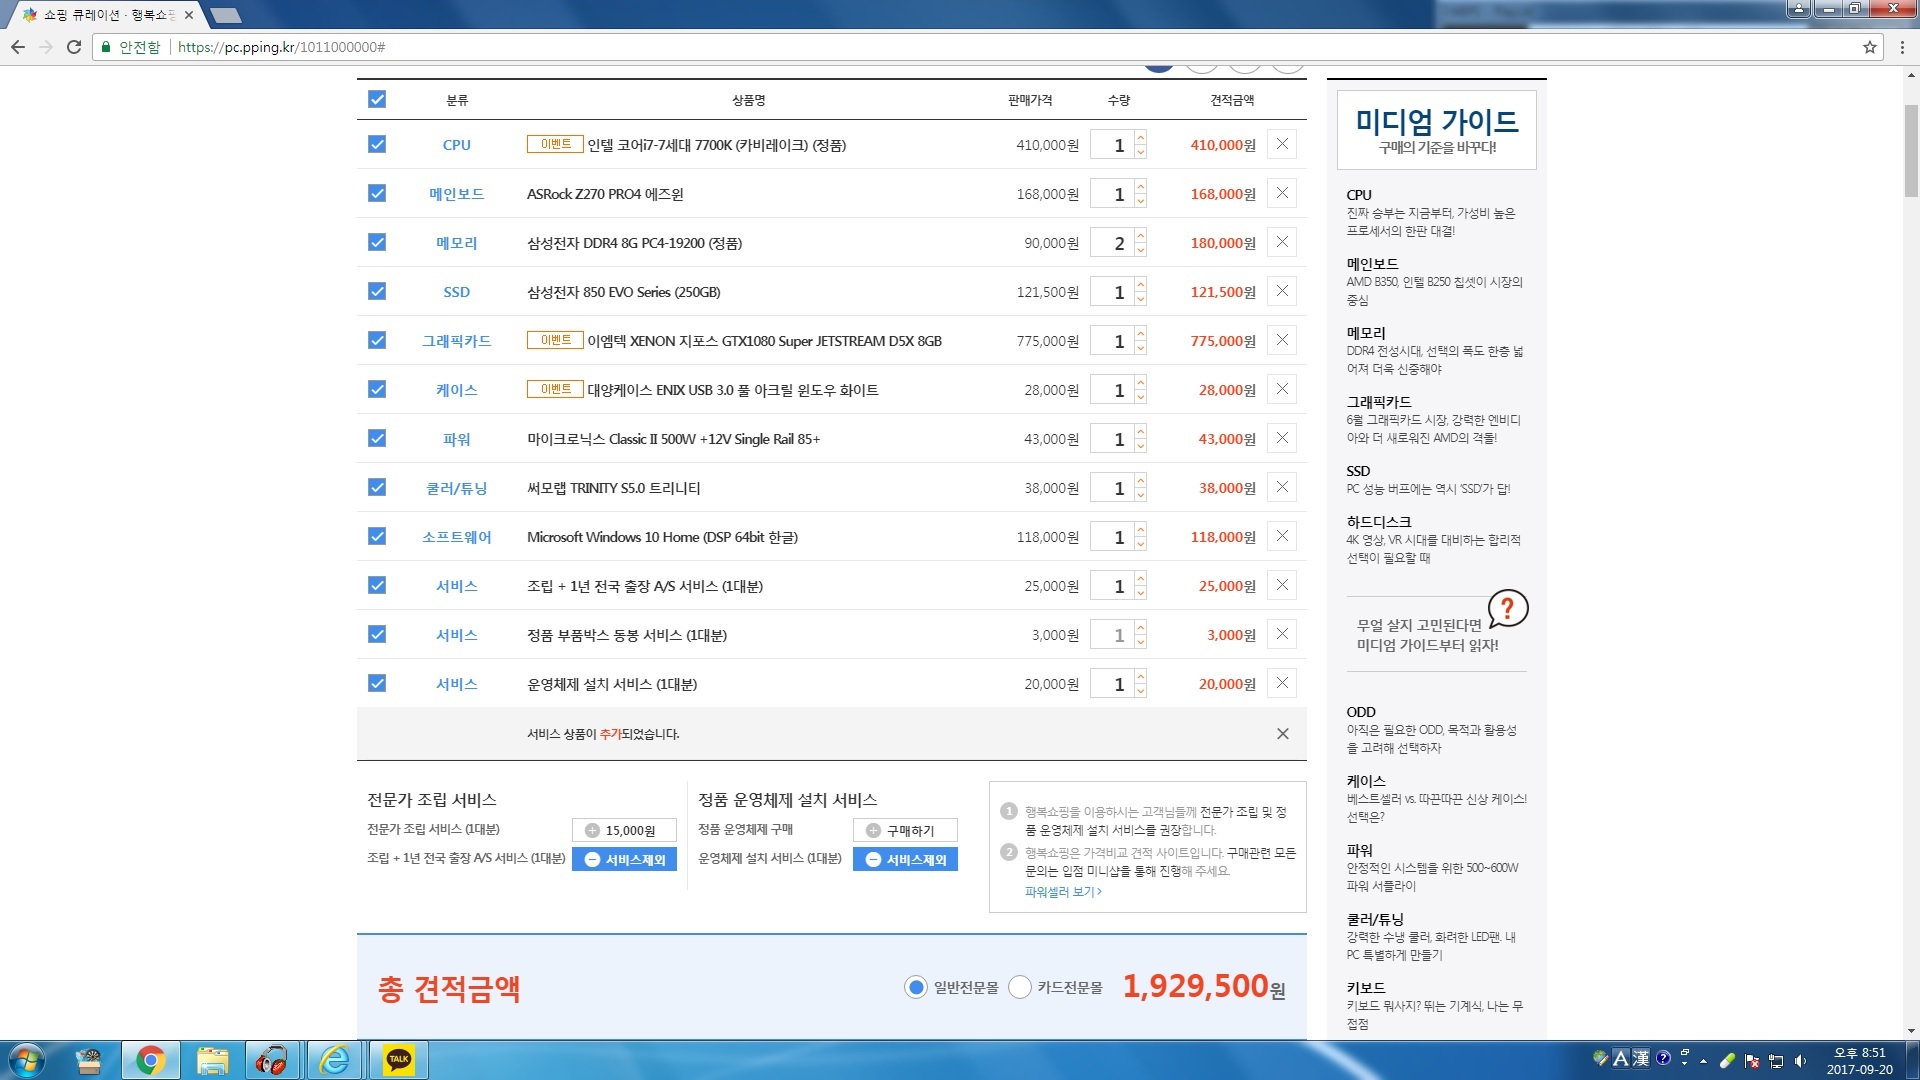Open KakaoTalk from the taskbar

tap(399, 1059)
